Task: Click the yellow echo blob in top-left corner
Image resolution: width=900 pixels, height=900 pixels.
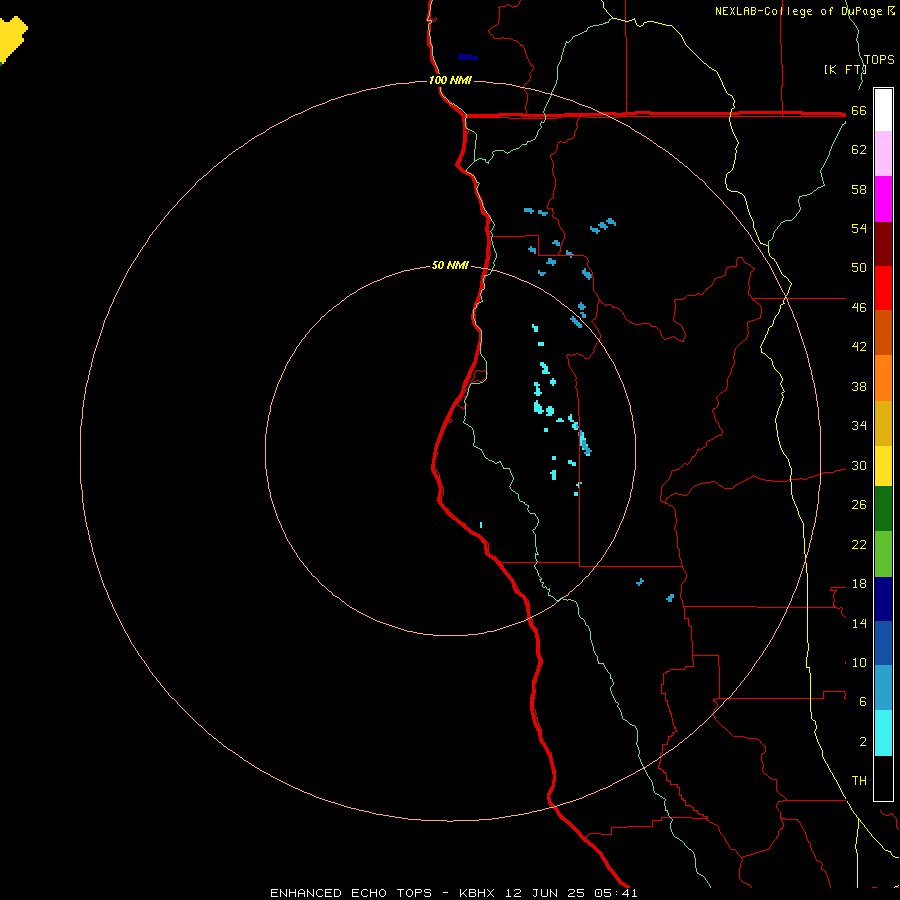Action: pos(11,39)
